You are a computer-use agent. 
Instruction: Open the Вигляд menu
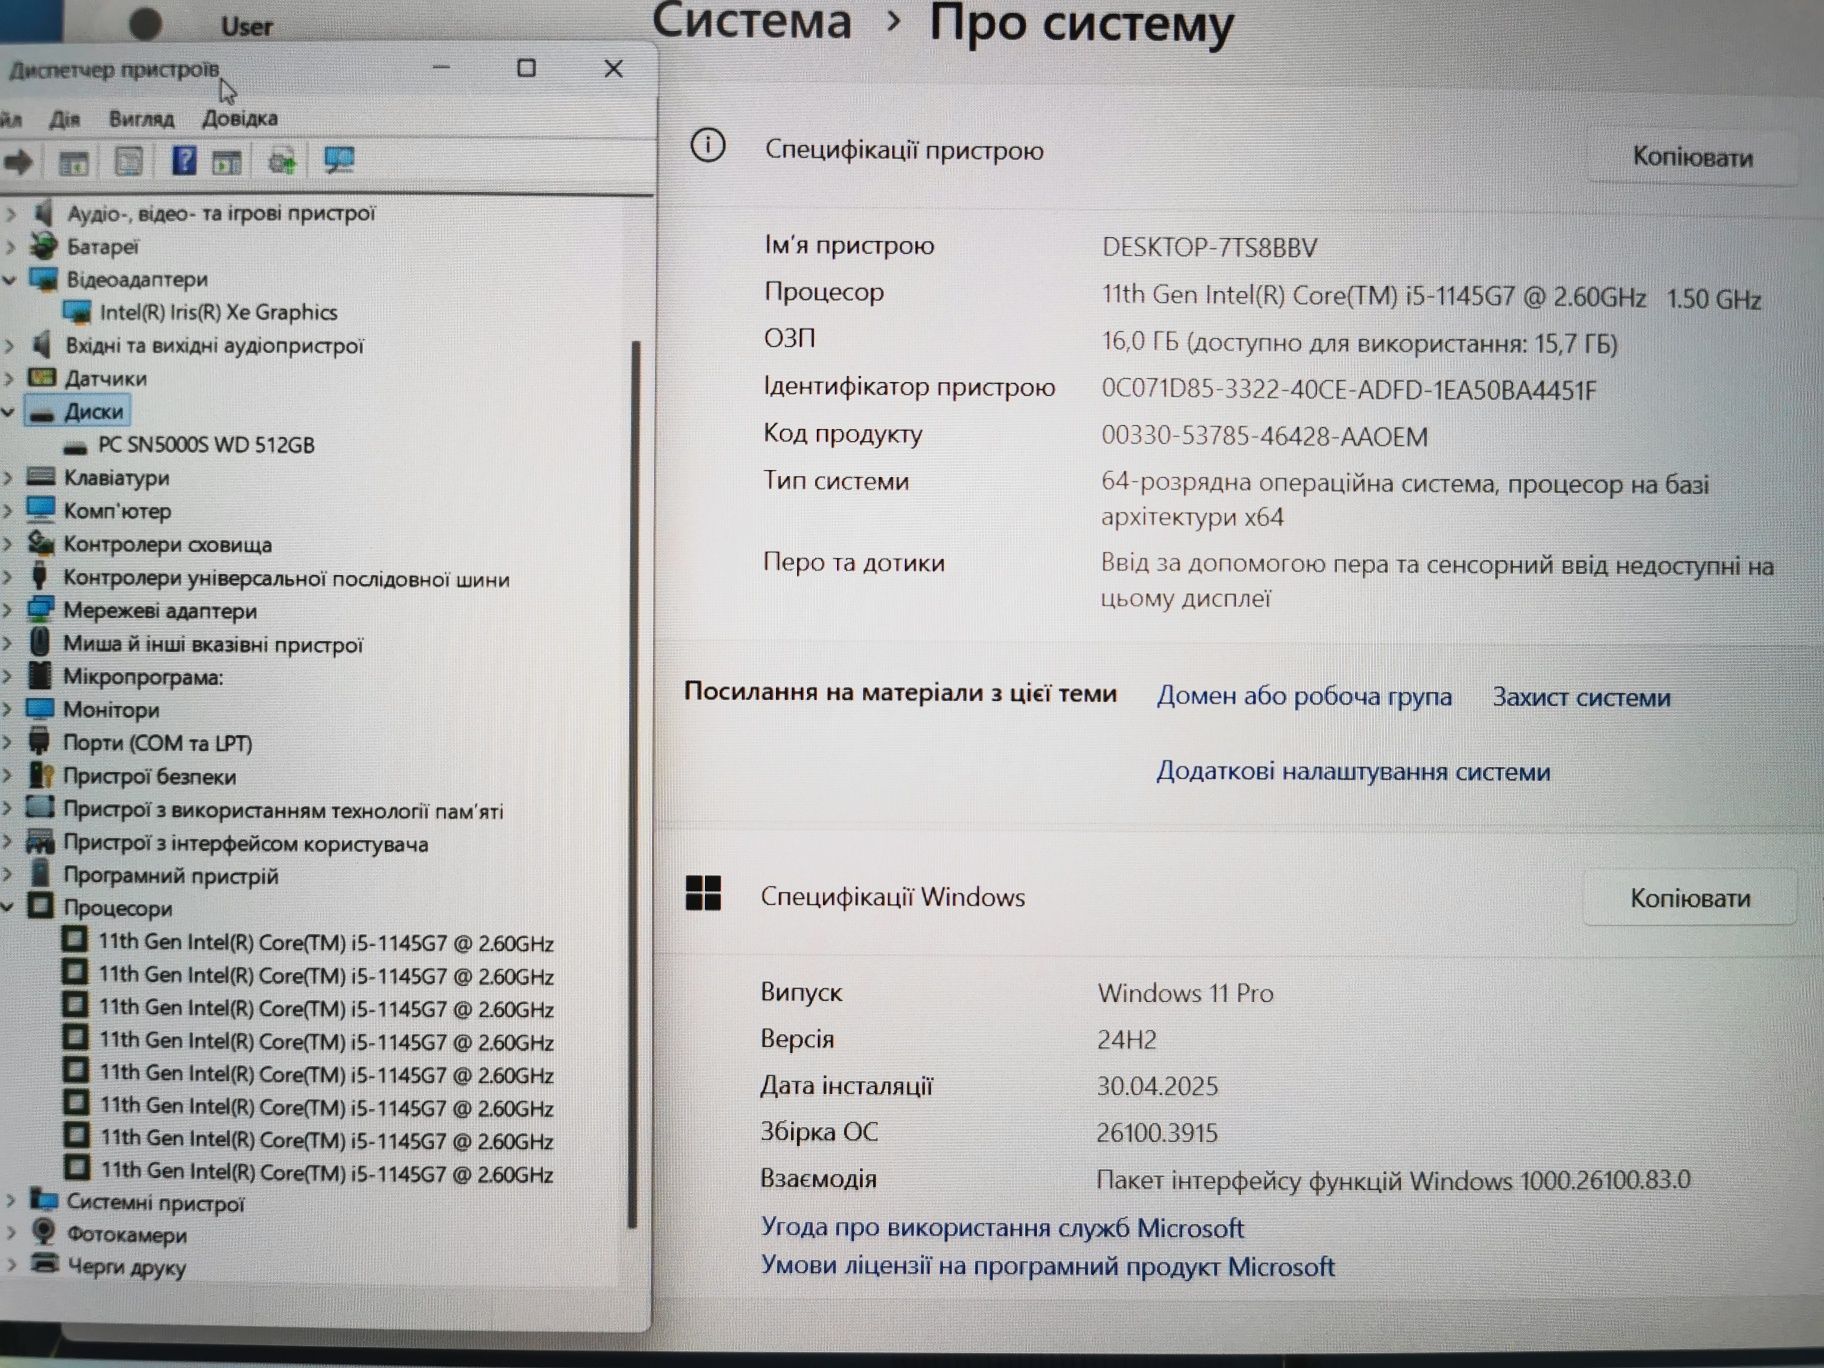(141, 119)
